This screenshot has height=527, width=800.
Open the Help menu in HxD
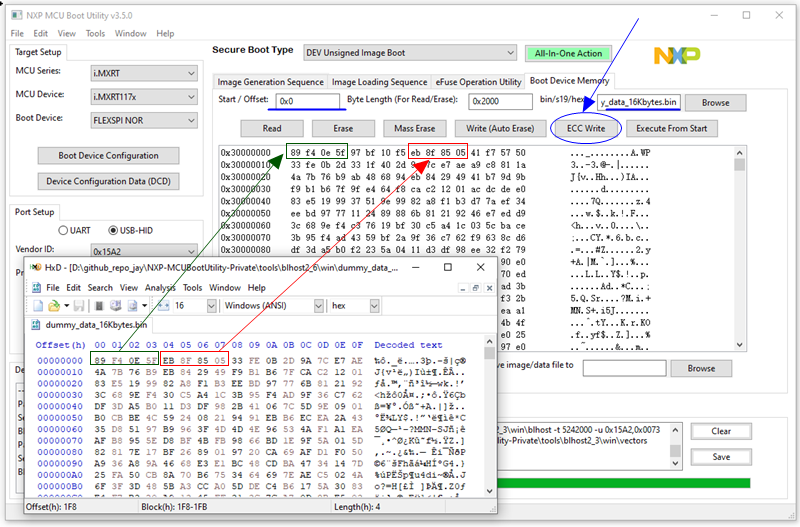pyautogui.click(x=257, y=288)
